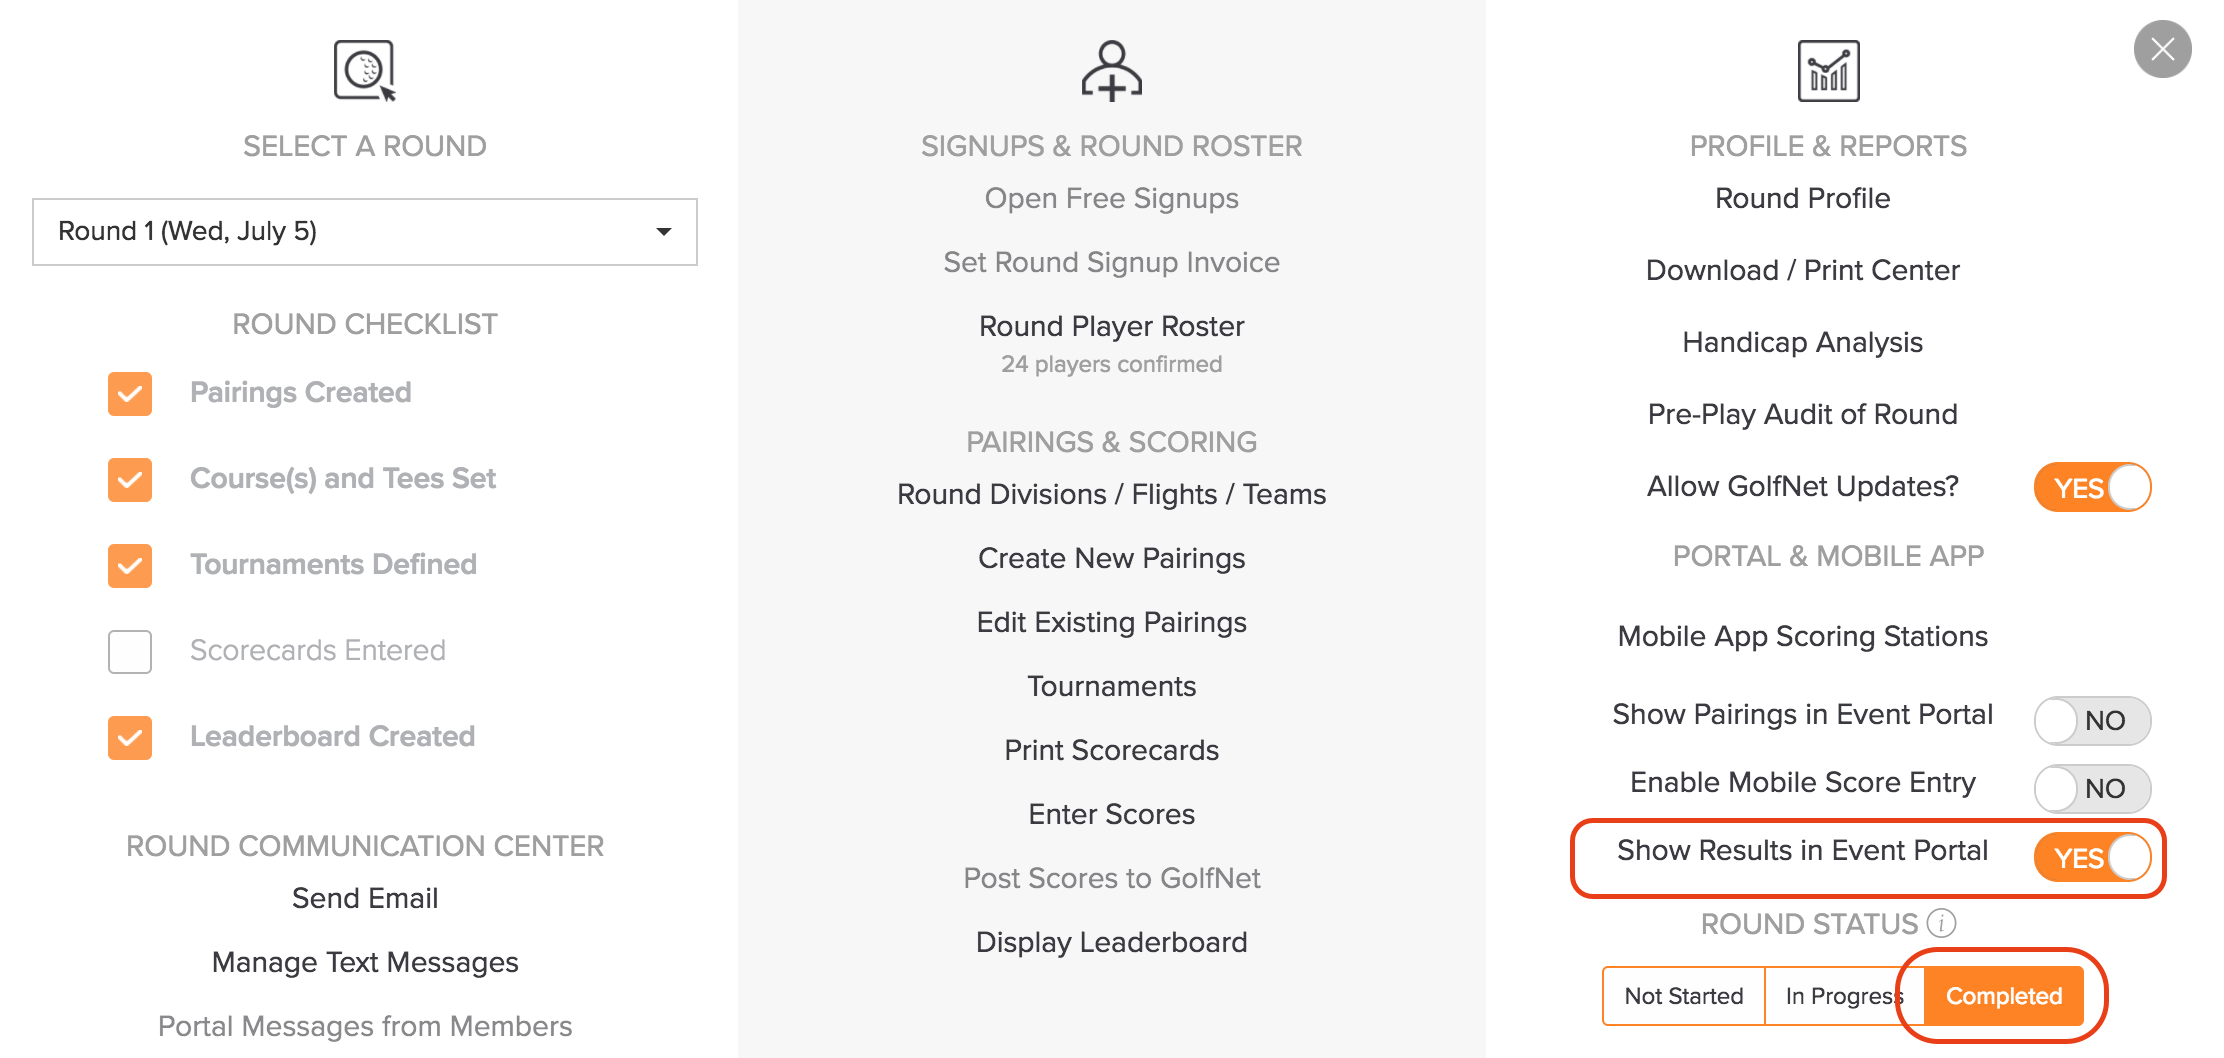Open the Round 1 dropdown arrow

(x=663, y=232)
